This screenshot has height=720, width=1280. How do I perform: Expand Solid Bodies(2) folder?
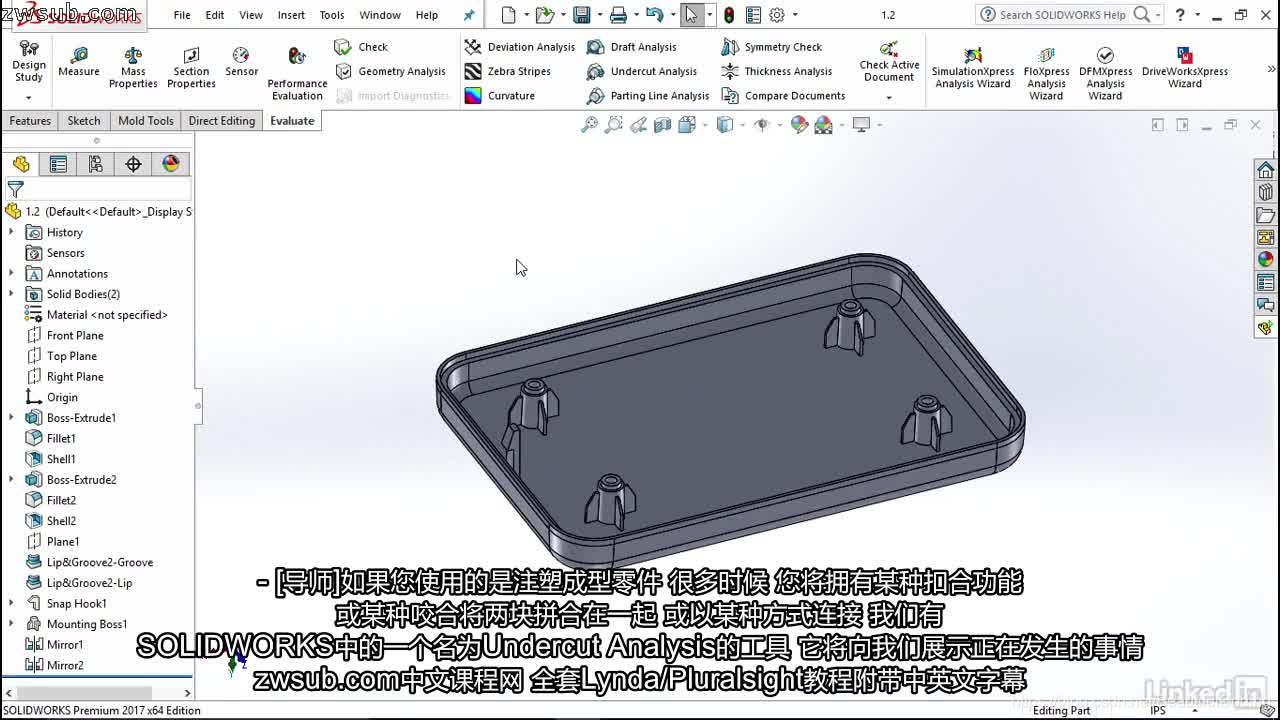(x=12, y=294)
